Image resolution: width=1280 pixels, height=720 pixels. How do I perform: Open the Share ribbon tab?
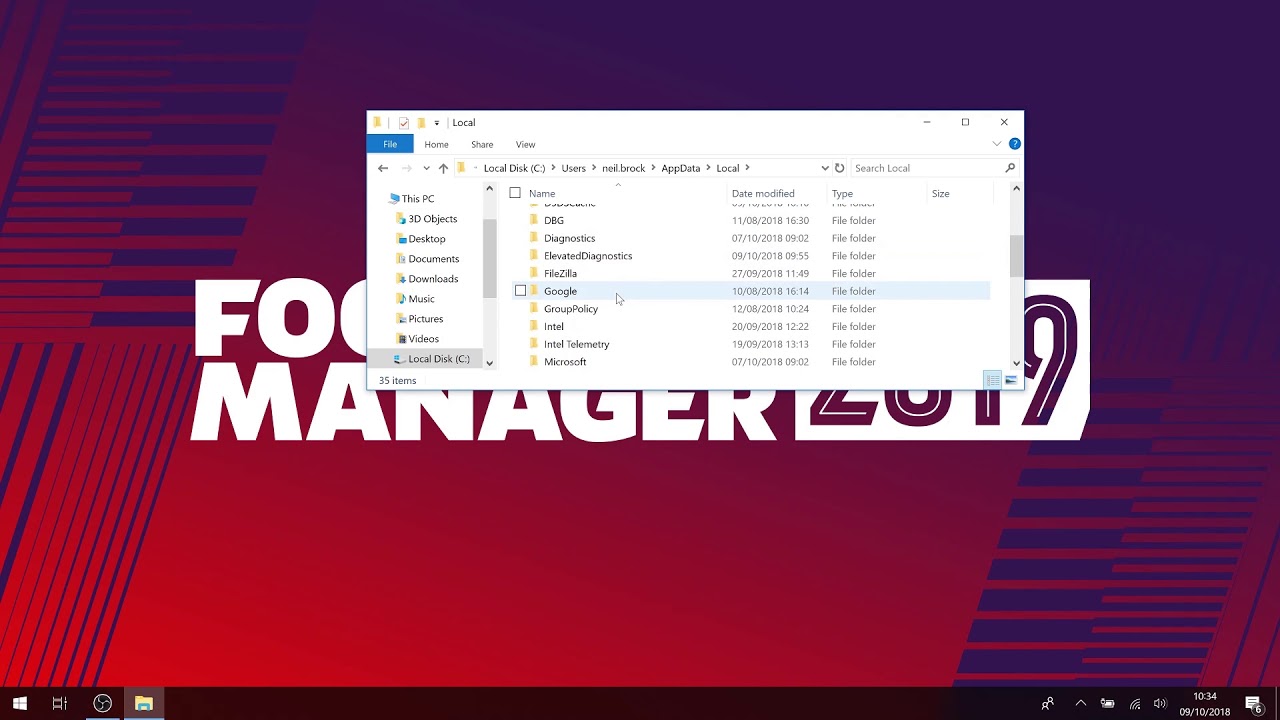[482, 144]
